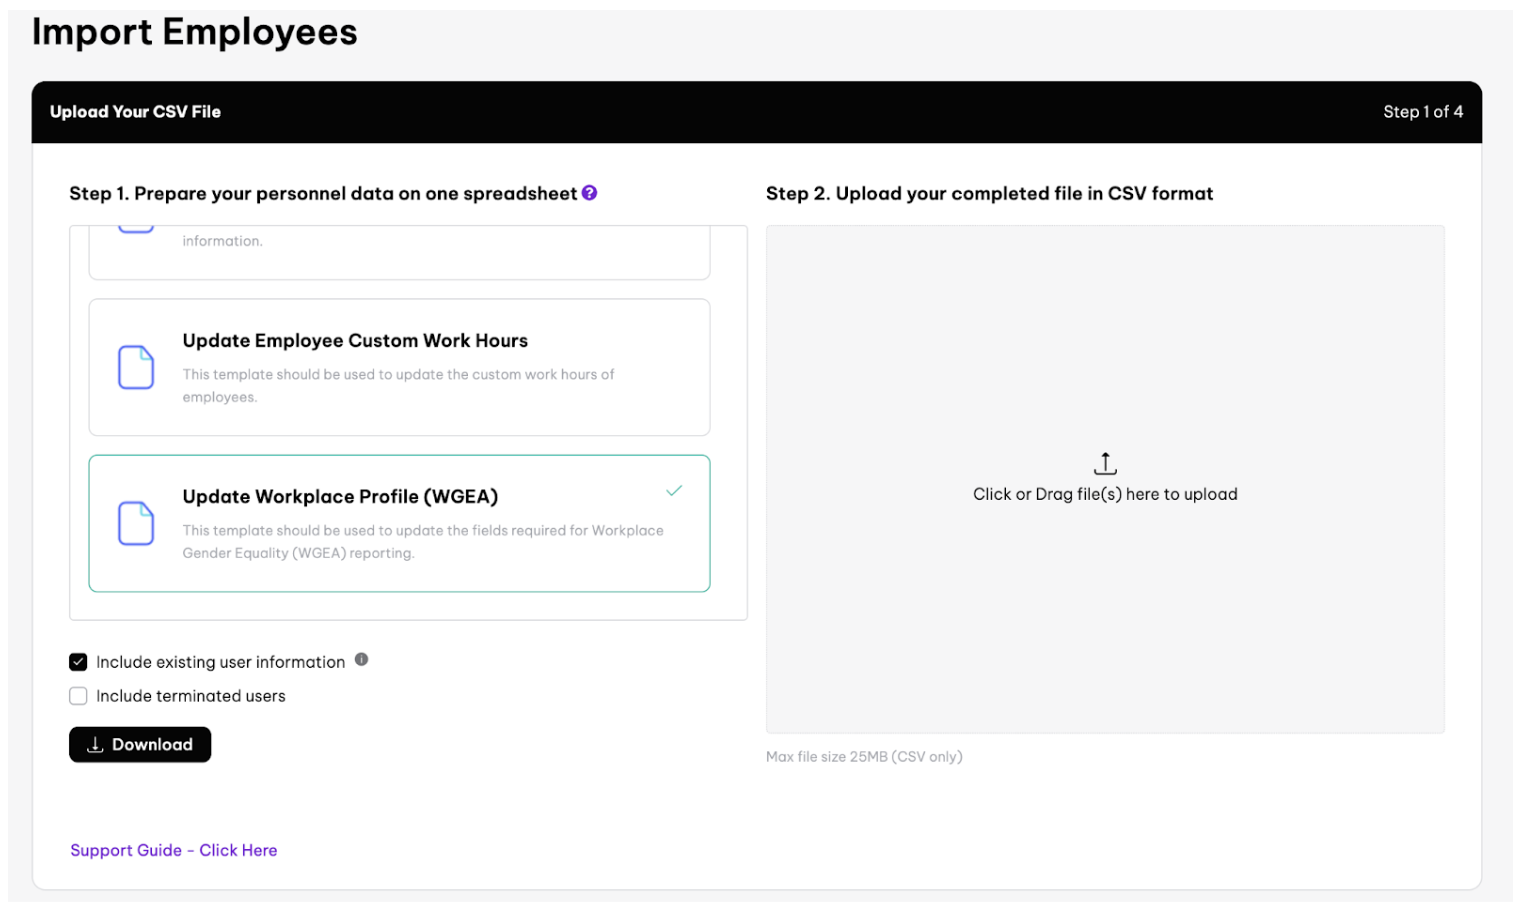This screenshot has height=920, width=1528.
Task: Enable the Include terminated users checkbox
Action: point(78,696)
